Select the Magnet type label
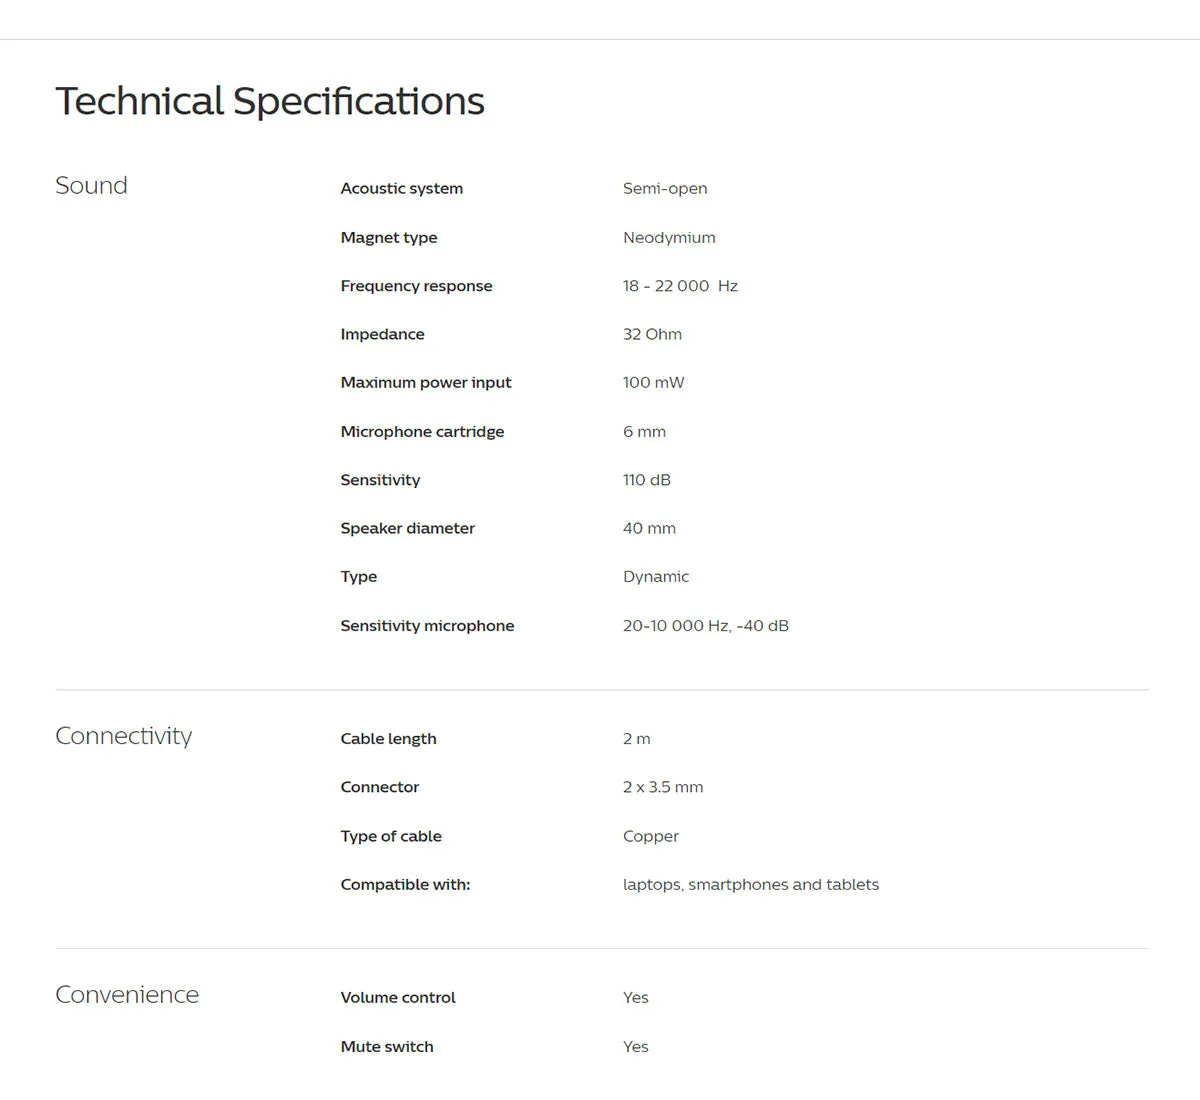The image size is (1200, 1100). [388, 238]
